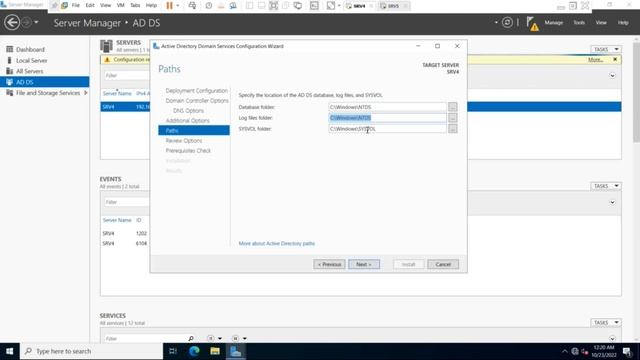Viewport: 640px width, 360px height.
Task: Go to Domain Controller Options step
Action: (x=197, y=100)
